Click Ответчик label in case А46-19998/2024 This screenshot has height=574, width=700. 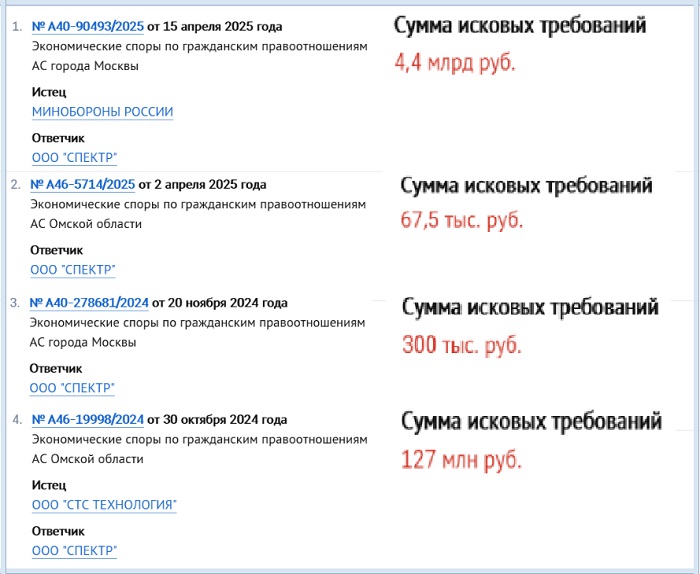58,531
